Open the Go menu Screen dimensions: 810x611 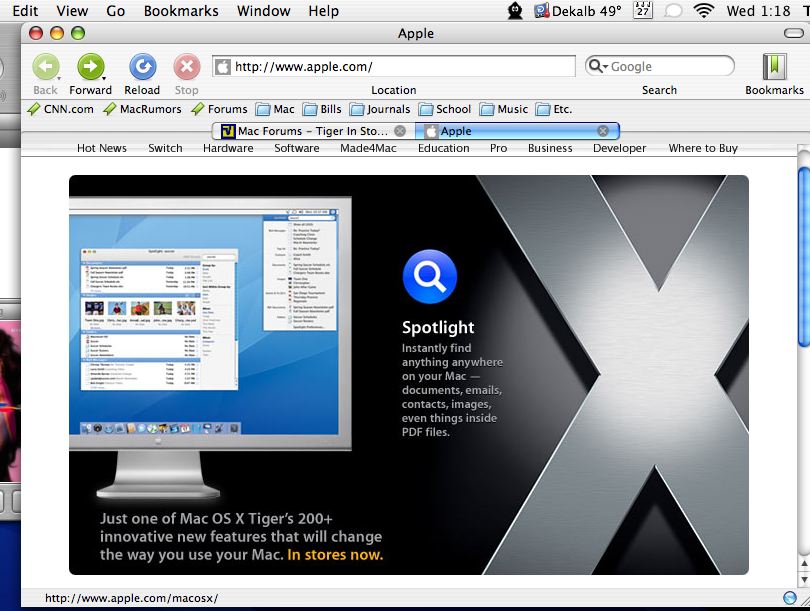click(116, 11)
